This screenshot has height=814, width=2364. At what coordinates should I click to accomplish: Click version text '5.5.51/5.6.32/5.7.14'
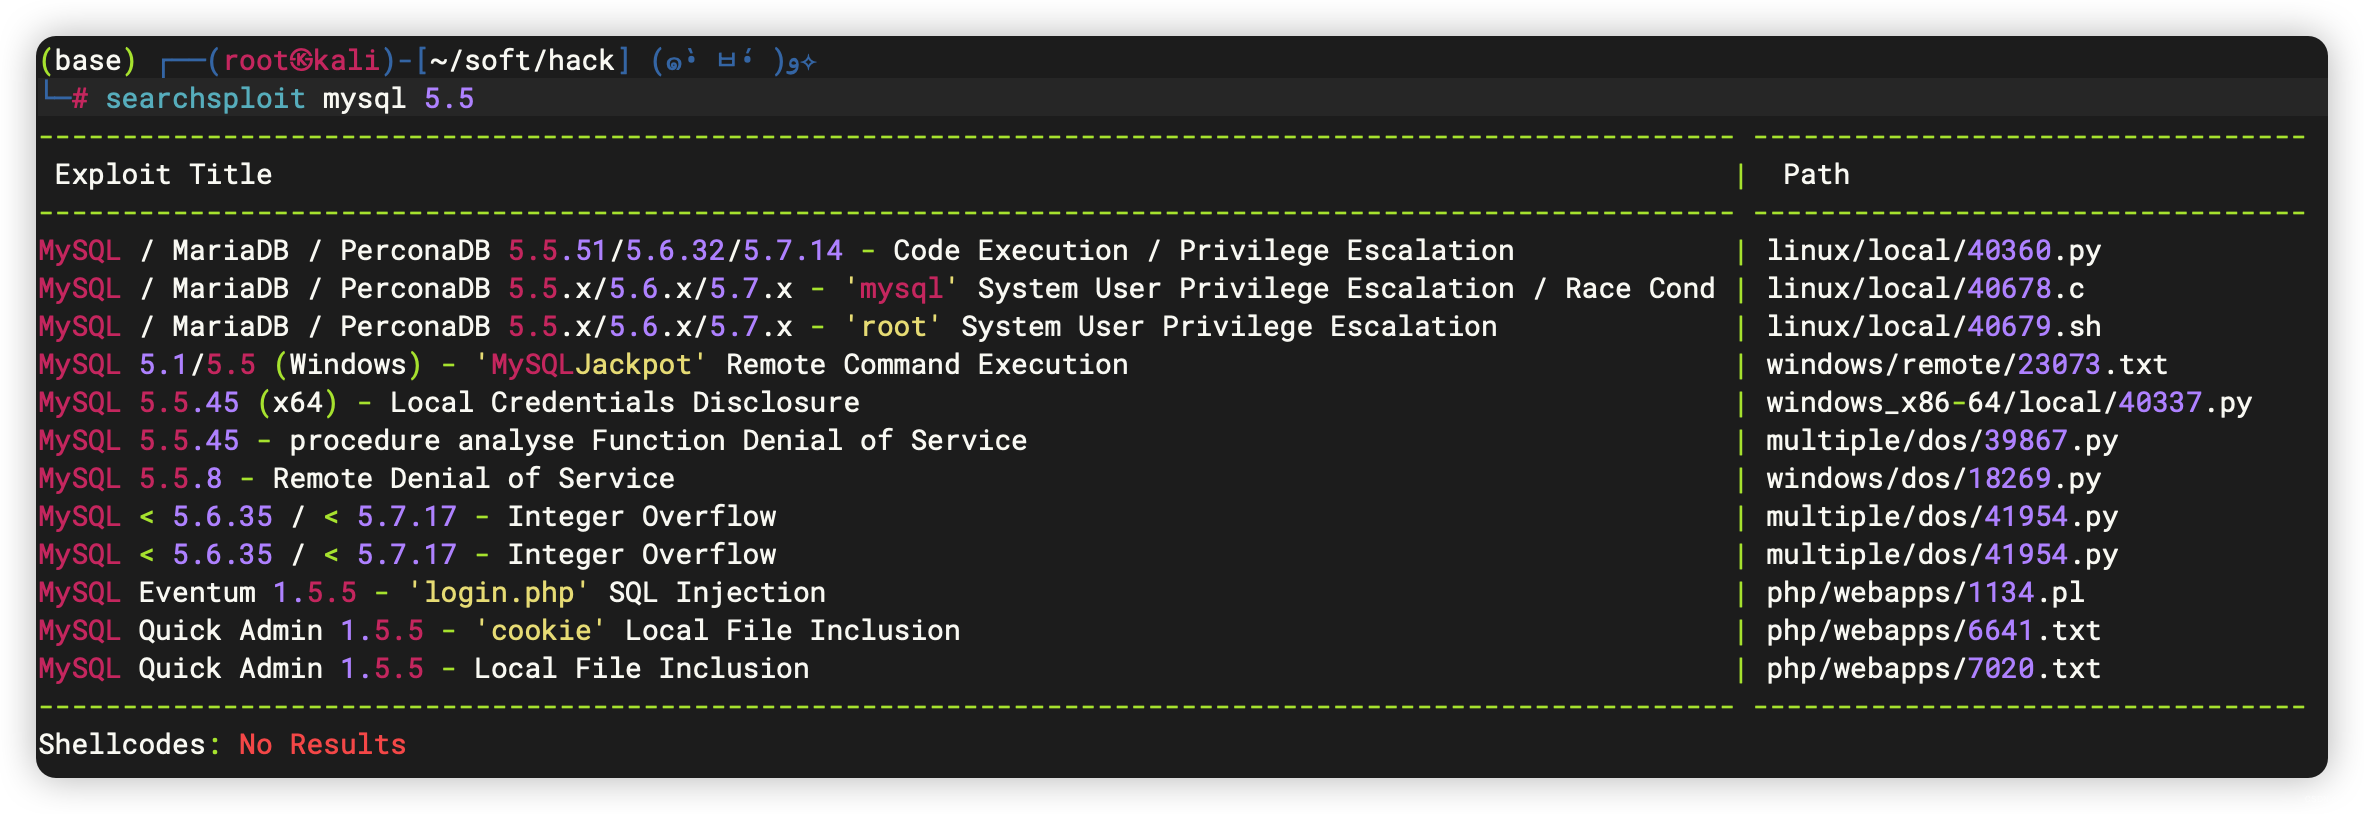tap(675, 250)
